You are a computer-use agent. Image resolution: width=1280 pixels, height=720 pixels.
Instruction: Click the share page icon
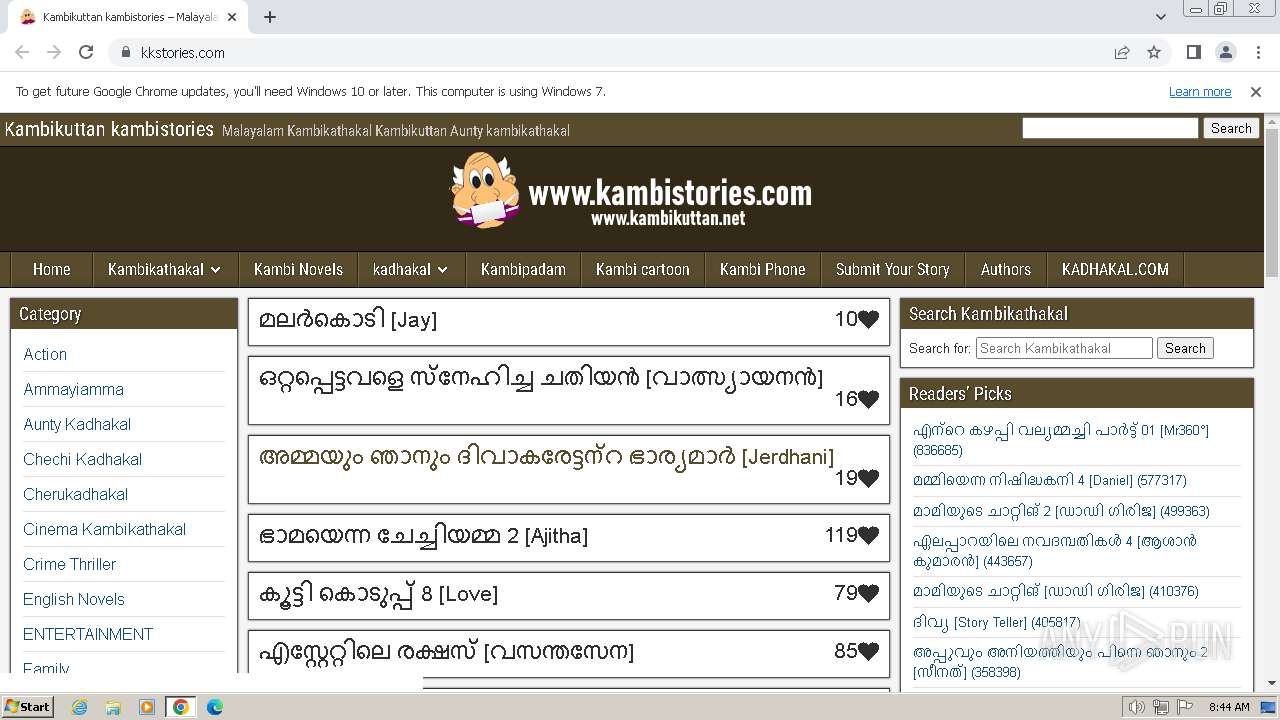coord(1122,52)
